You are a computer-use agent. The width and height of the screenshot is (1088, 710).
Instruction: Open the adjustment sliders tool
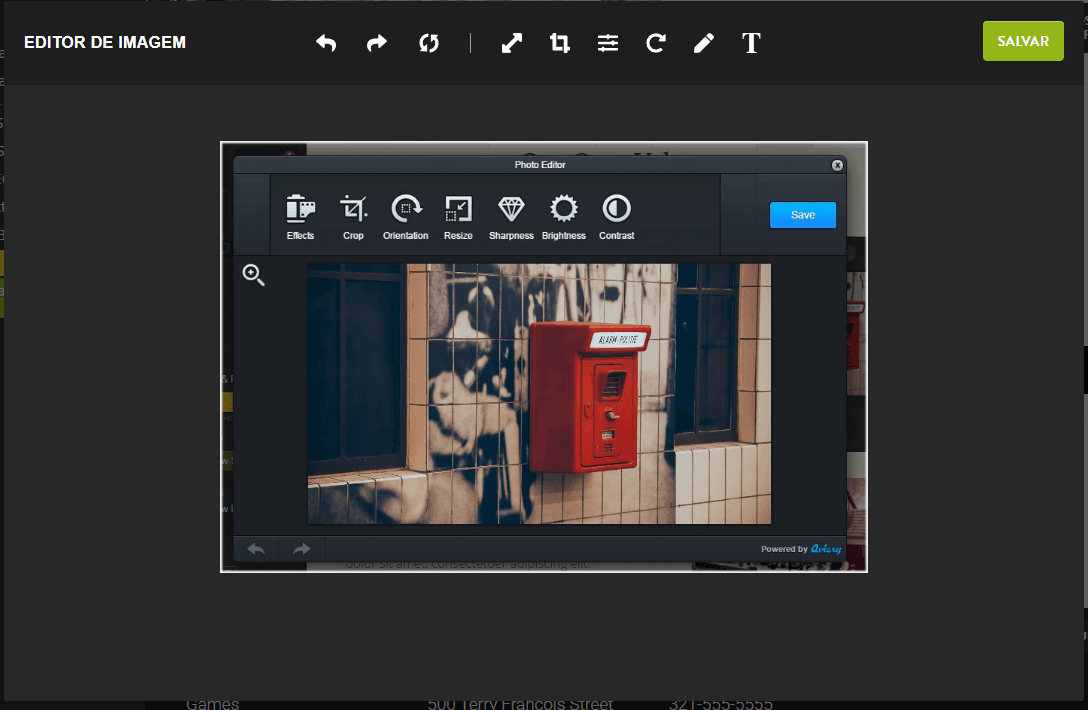click(608, 43)
